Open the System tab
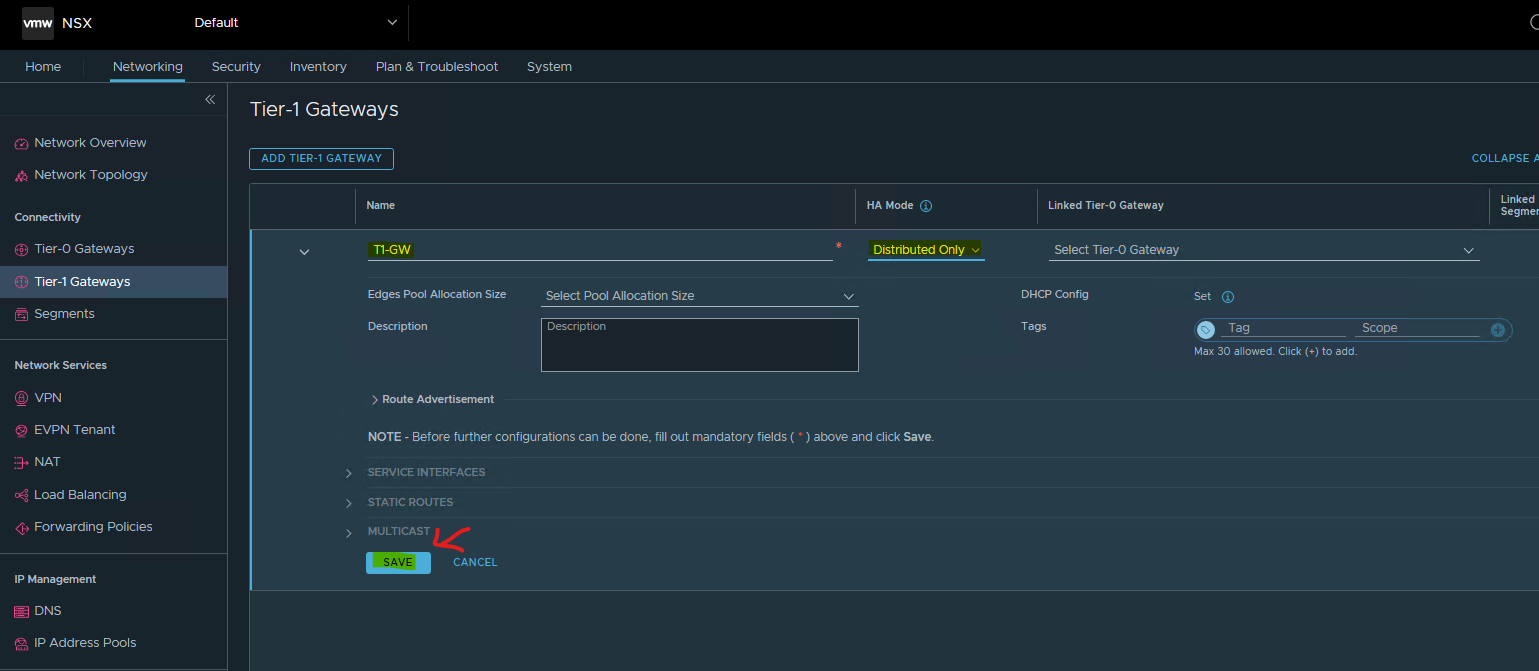Viewport: 1539px width, 671px height. coord(549,67)
